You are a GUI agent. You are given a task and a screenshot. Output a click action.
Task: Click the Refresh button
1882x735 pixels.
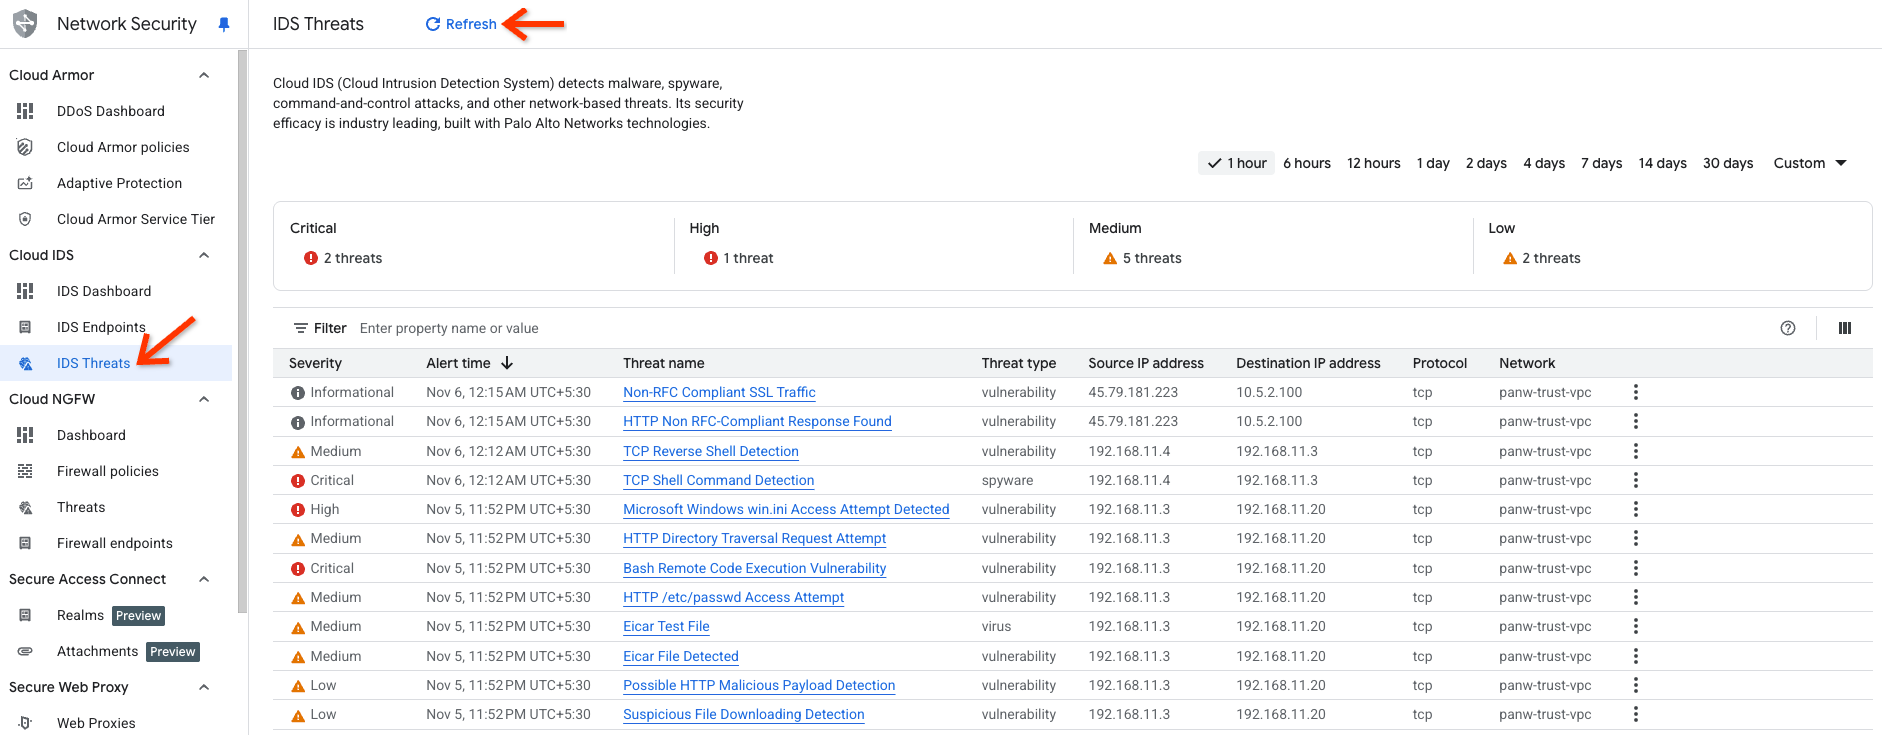[x=461, y=24]
